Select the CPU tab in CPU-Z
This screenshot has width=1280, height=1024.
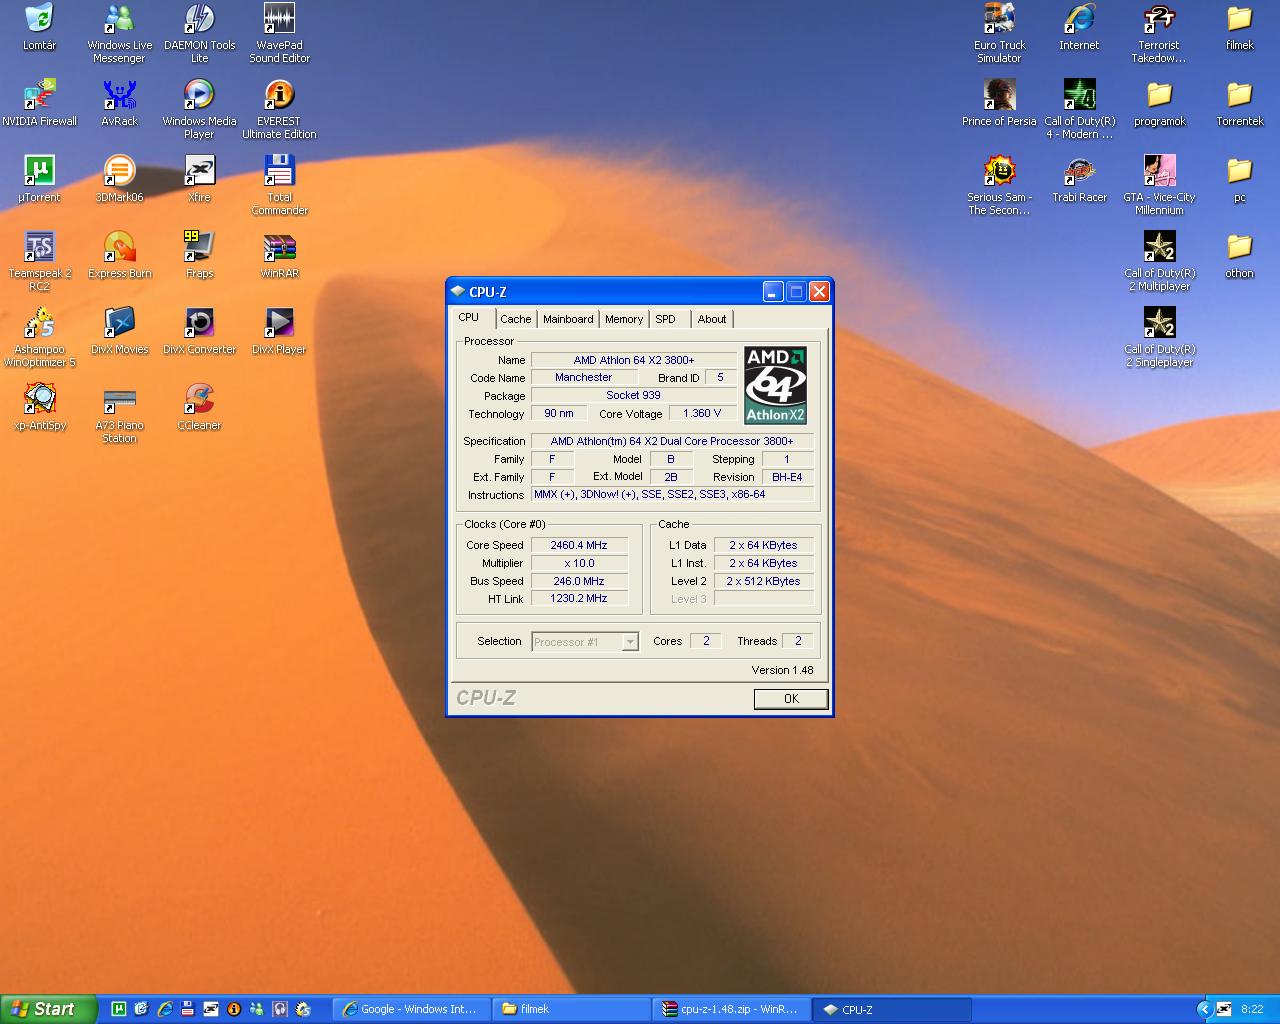[x=469, y=317]
